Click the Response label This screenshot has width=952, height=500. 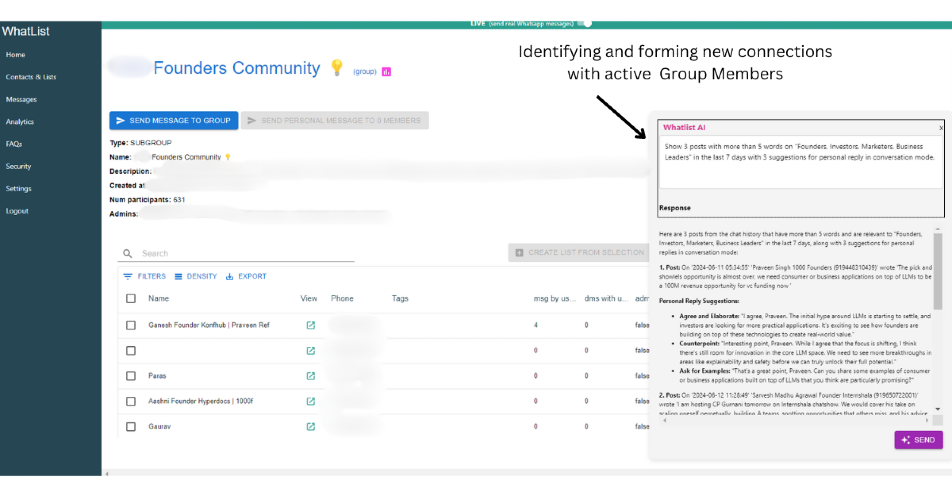coord(675,208)
